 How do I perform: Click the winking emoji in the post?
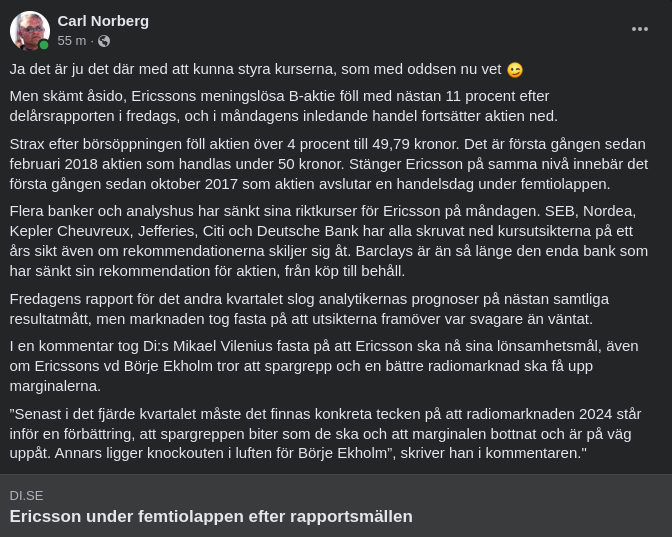[x=515, y=70]
